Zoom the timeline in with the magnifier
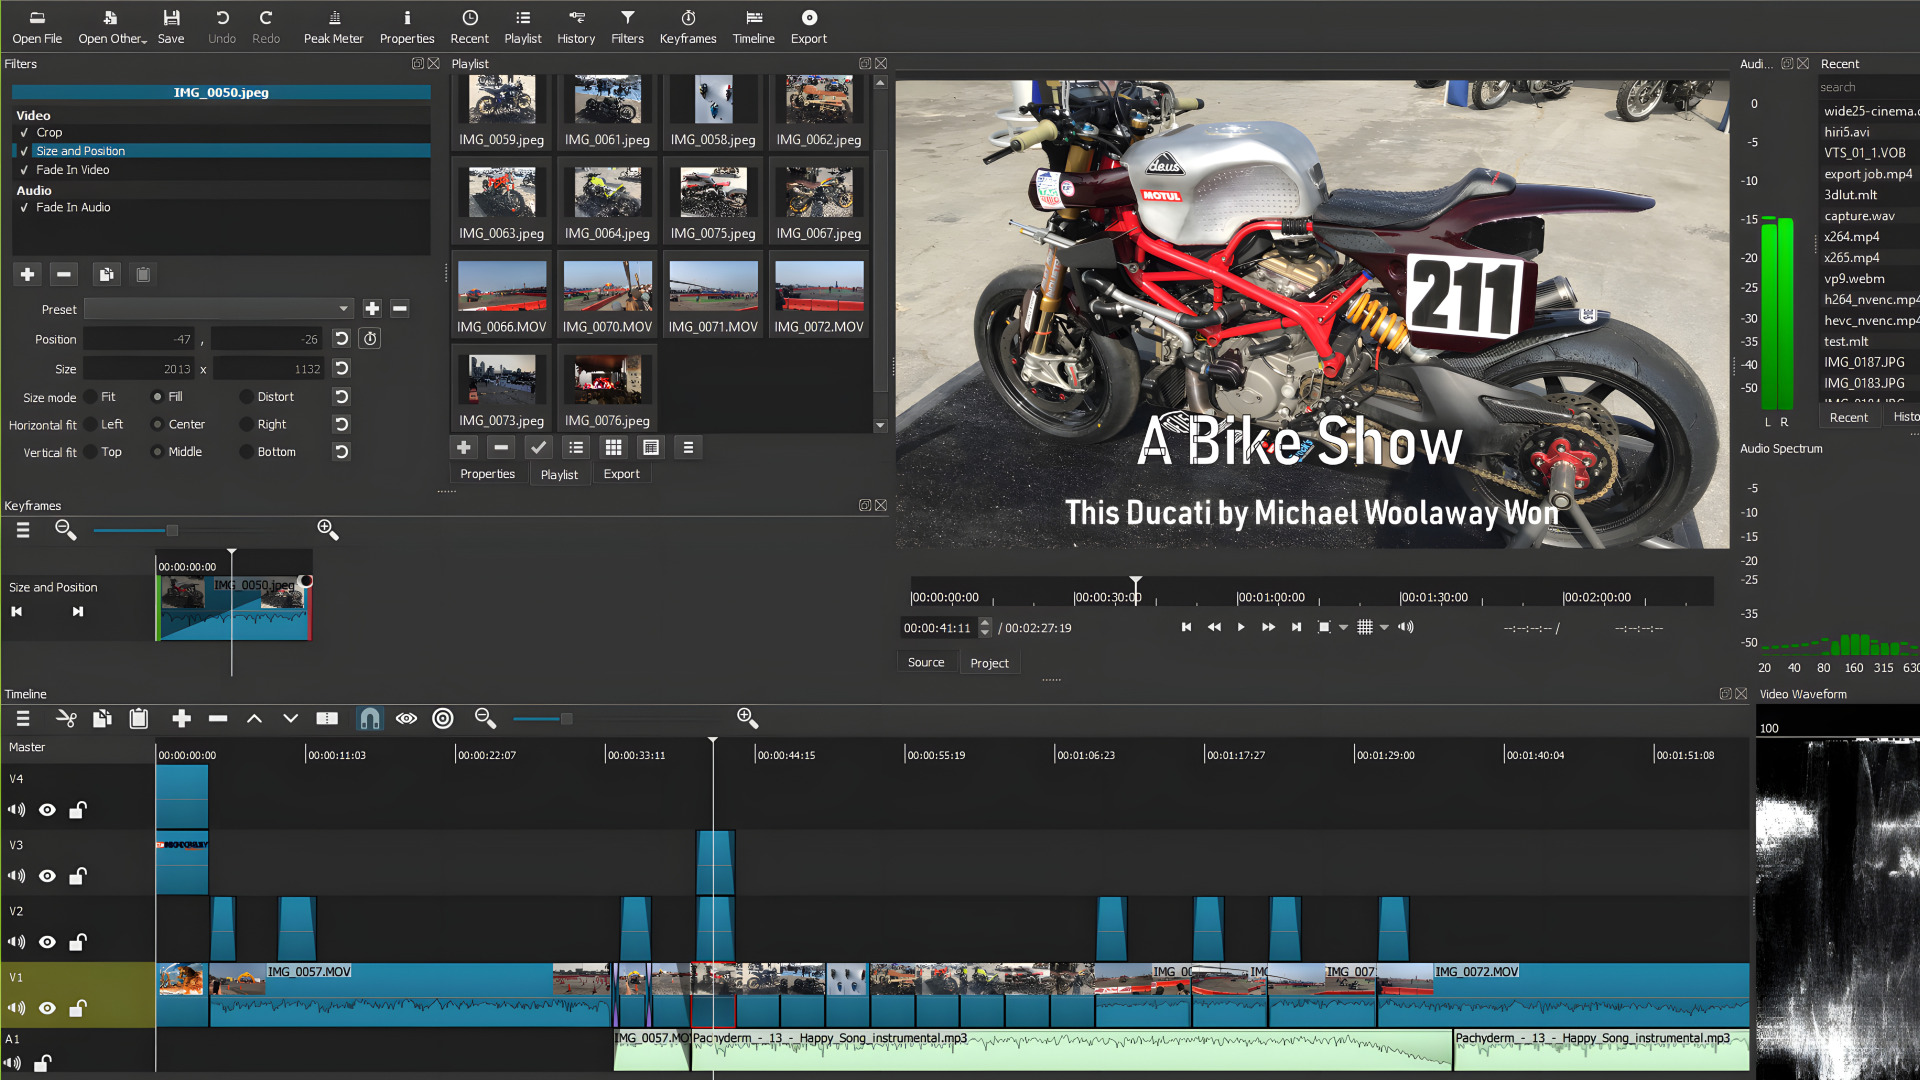Image resolution: width=1920 pixels, height=1080 pixels. (747, 718)
